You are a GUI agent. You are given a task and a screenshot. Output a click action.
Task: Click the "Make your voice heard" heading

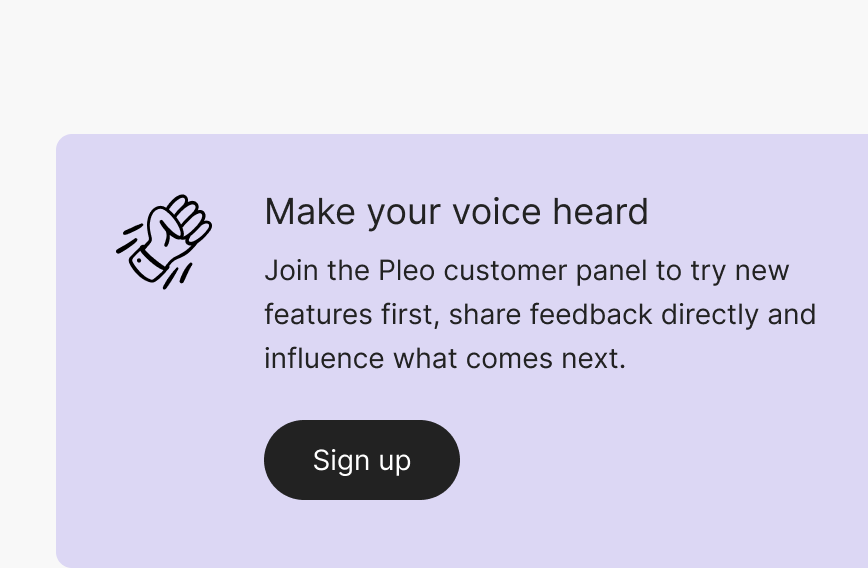(x=456, y=212)
